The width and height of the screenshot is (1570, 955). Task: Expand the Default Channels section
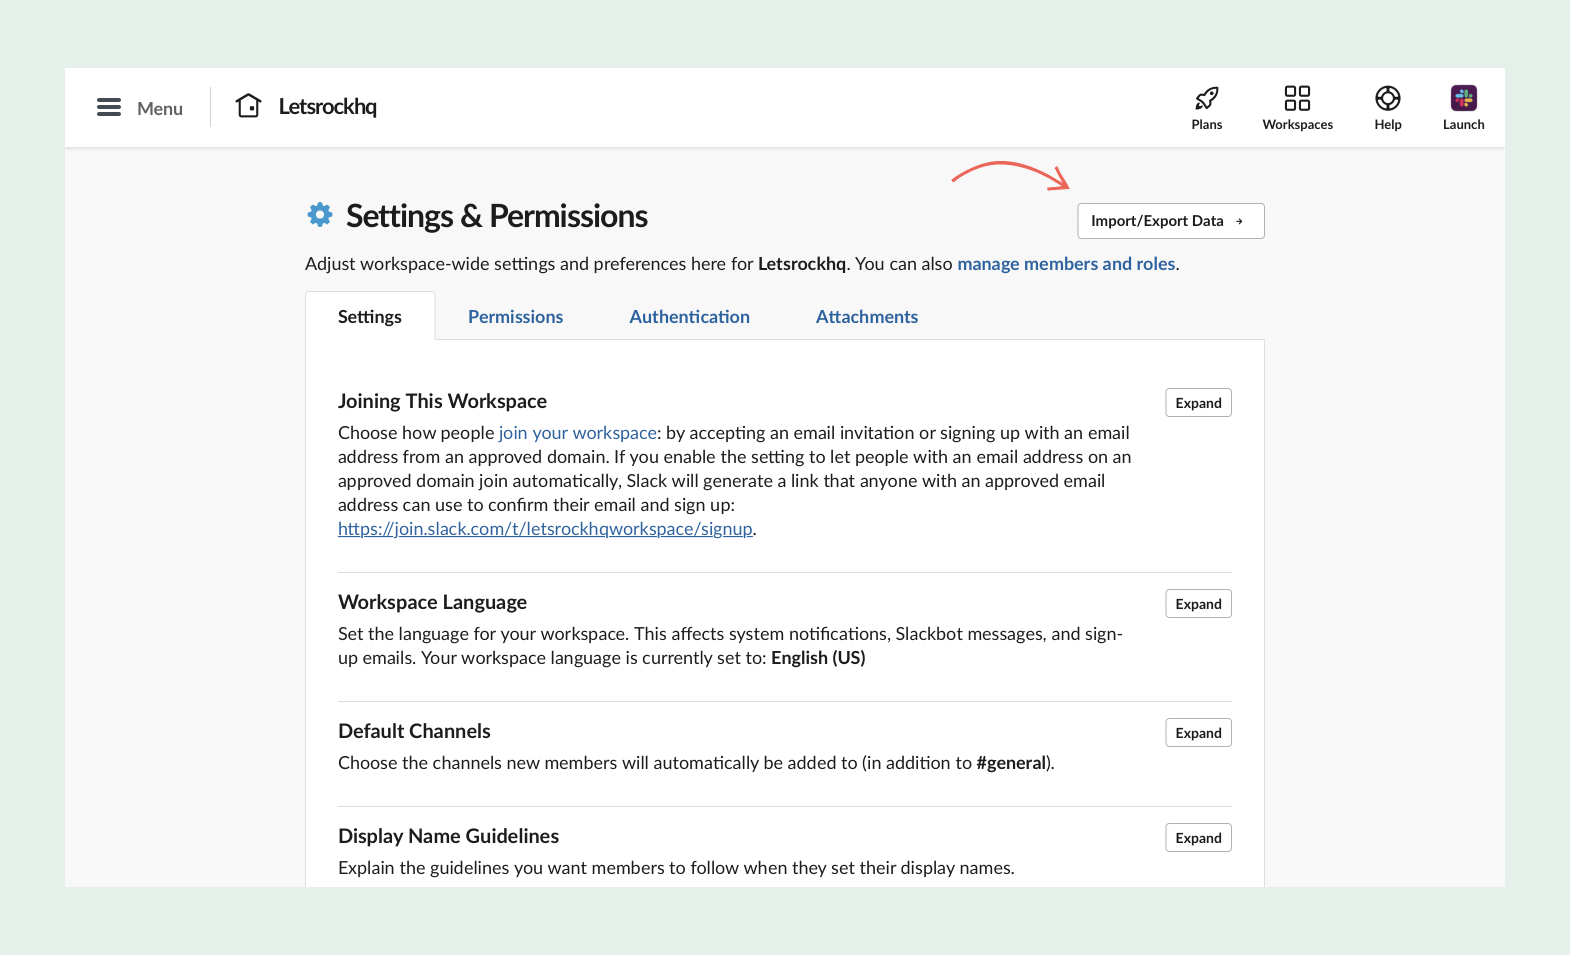(x=1198, y=733)
